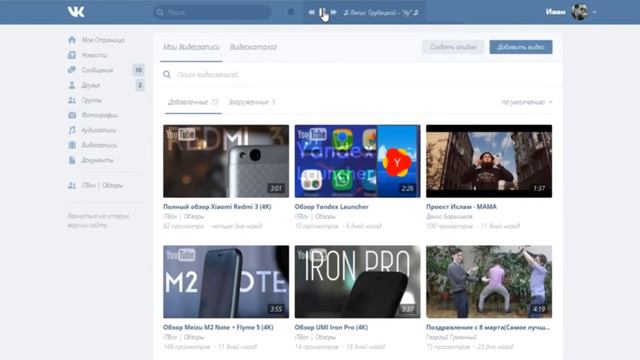This screenshot has height=360, width=640.
Task: Open the Видеозаписи film icon
Action: tap(72, 145)
